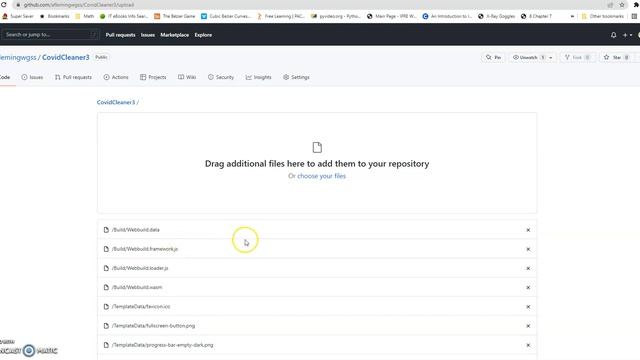The image size is (640, 360).
Task: Show more bookmarks overflow chevron
Action: point(572,16)
